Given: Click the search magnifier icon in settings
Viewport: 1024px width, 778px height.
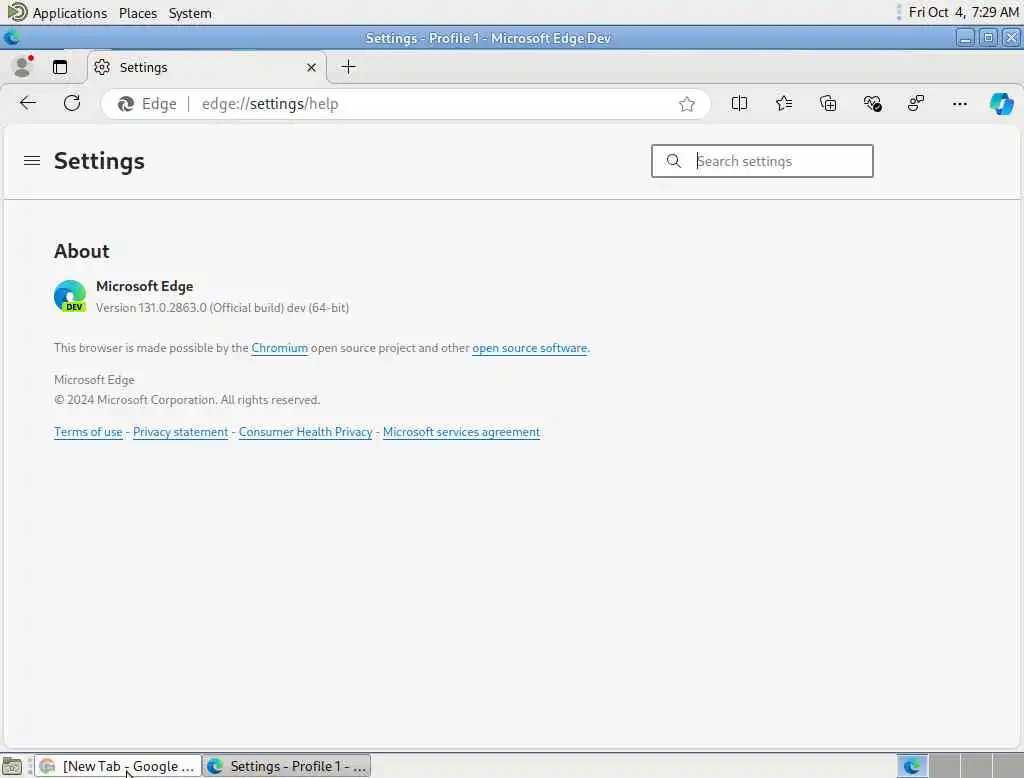Looking at the screenshot, I should (x=673, y=161).
